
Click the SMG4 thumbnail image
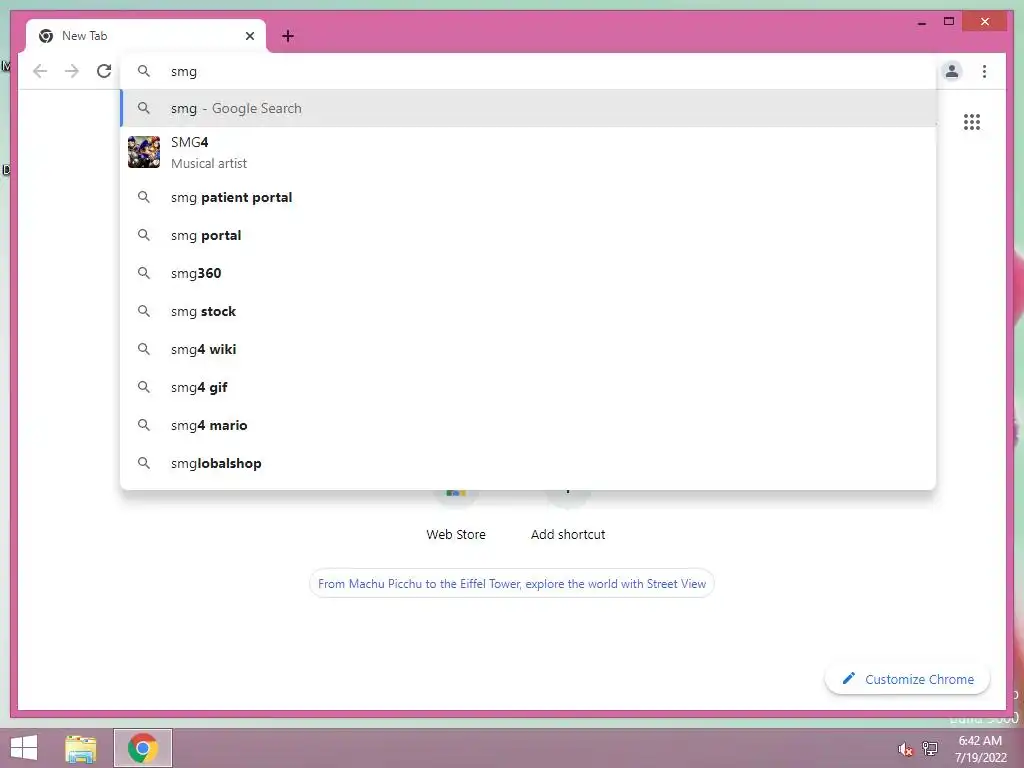tap(144, 152)
